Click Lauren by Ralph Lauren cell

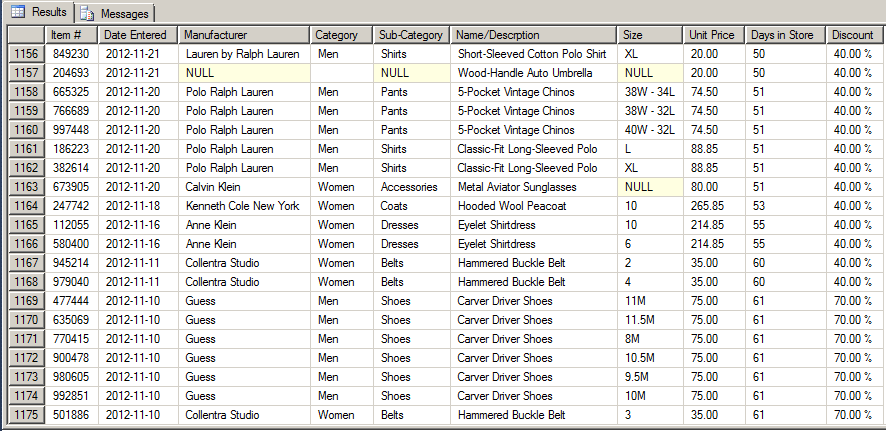click(x=244, y=54)
